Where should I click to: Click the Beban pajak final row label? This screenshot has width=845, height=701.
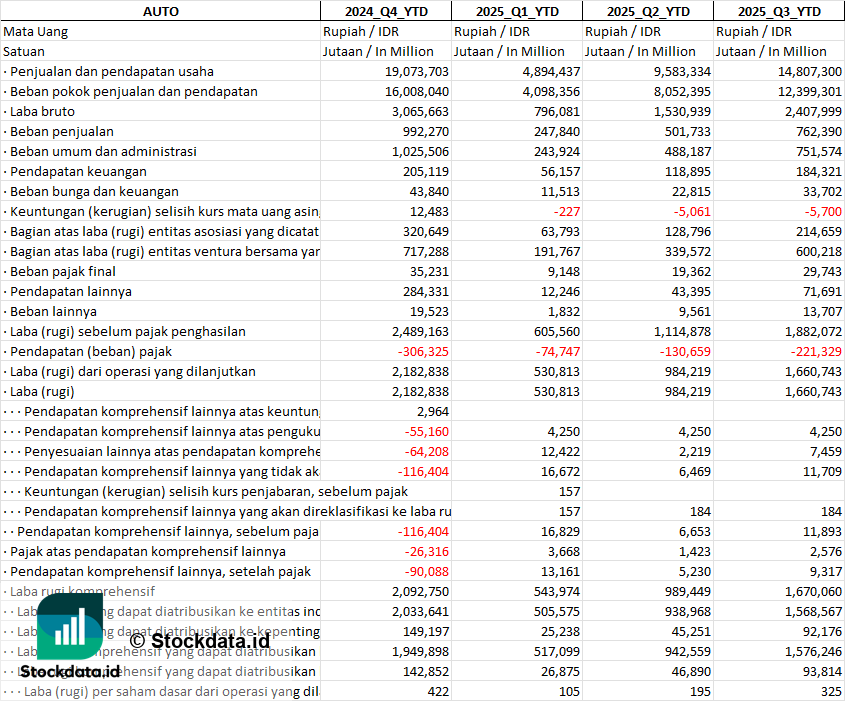point(62,271)
